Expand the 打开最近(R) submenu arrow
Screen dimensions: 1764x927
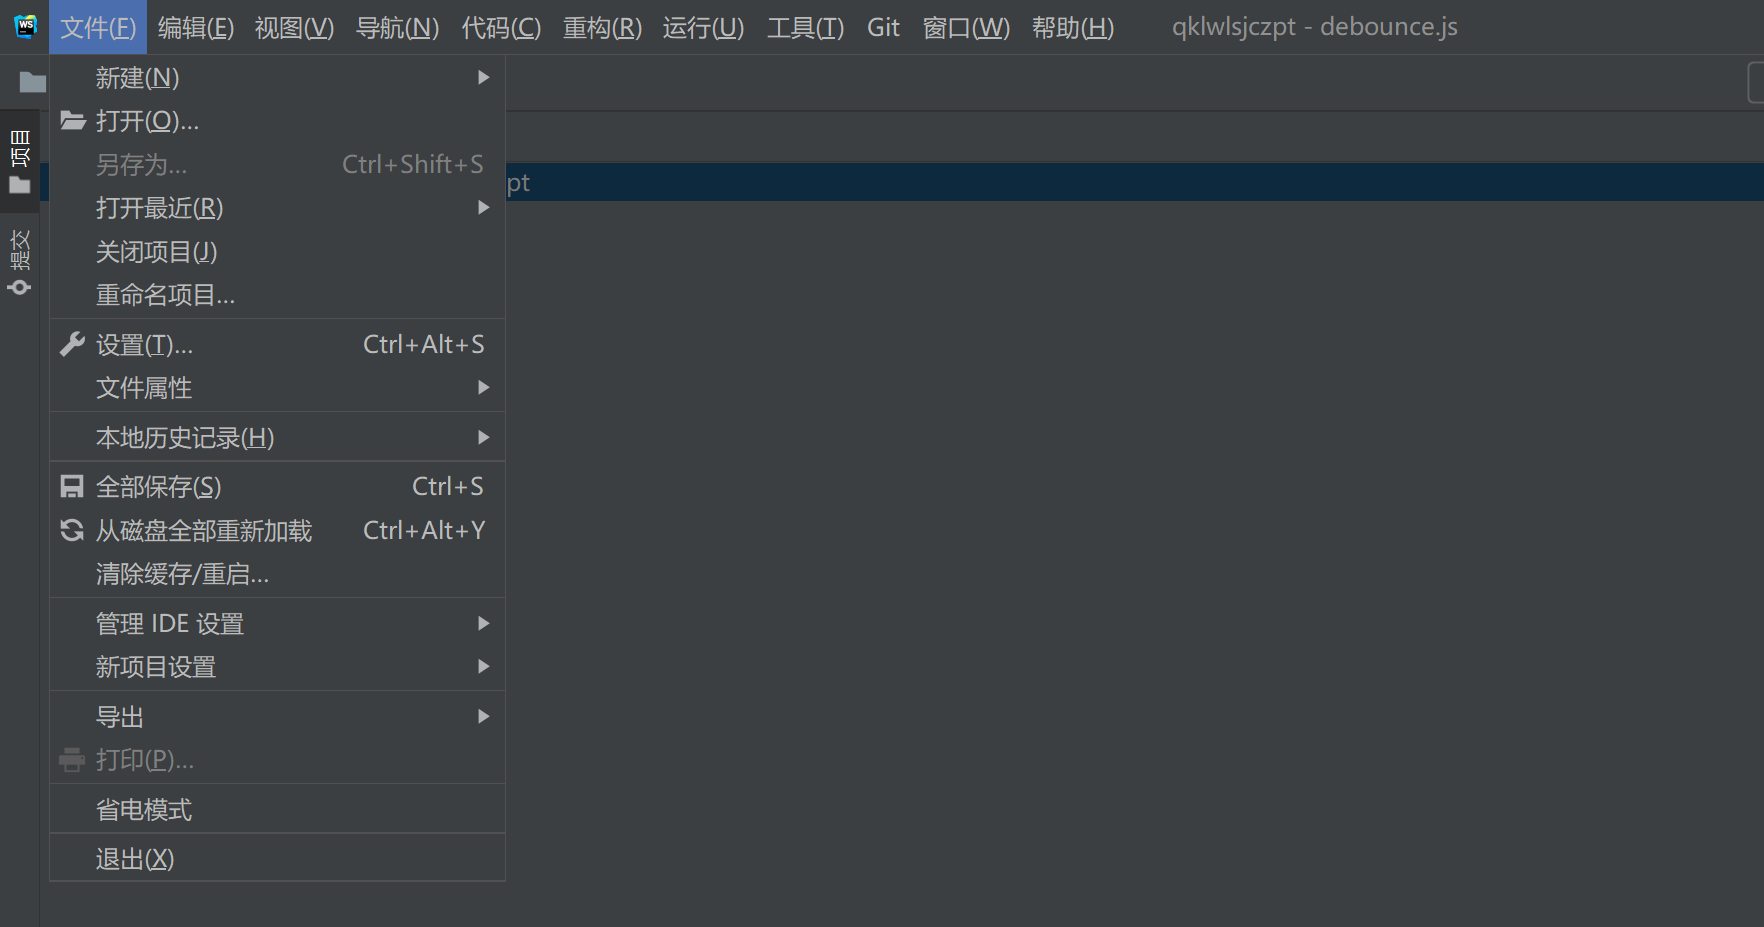(x=484, y=207)
